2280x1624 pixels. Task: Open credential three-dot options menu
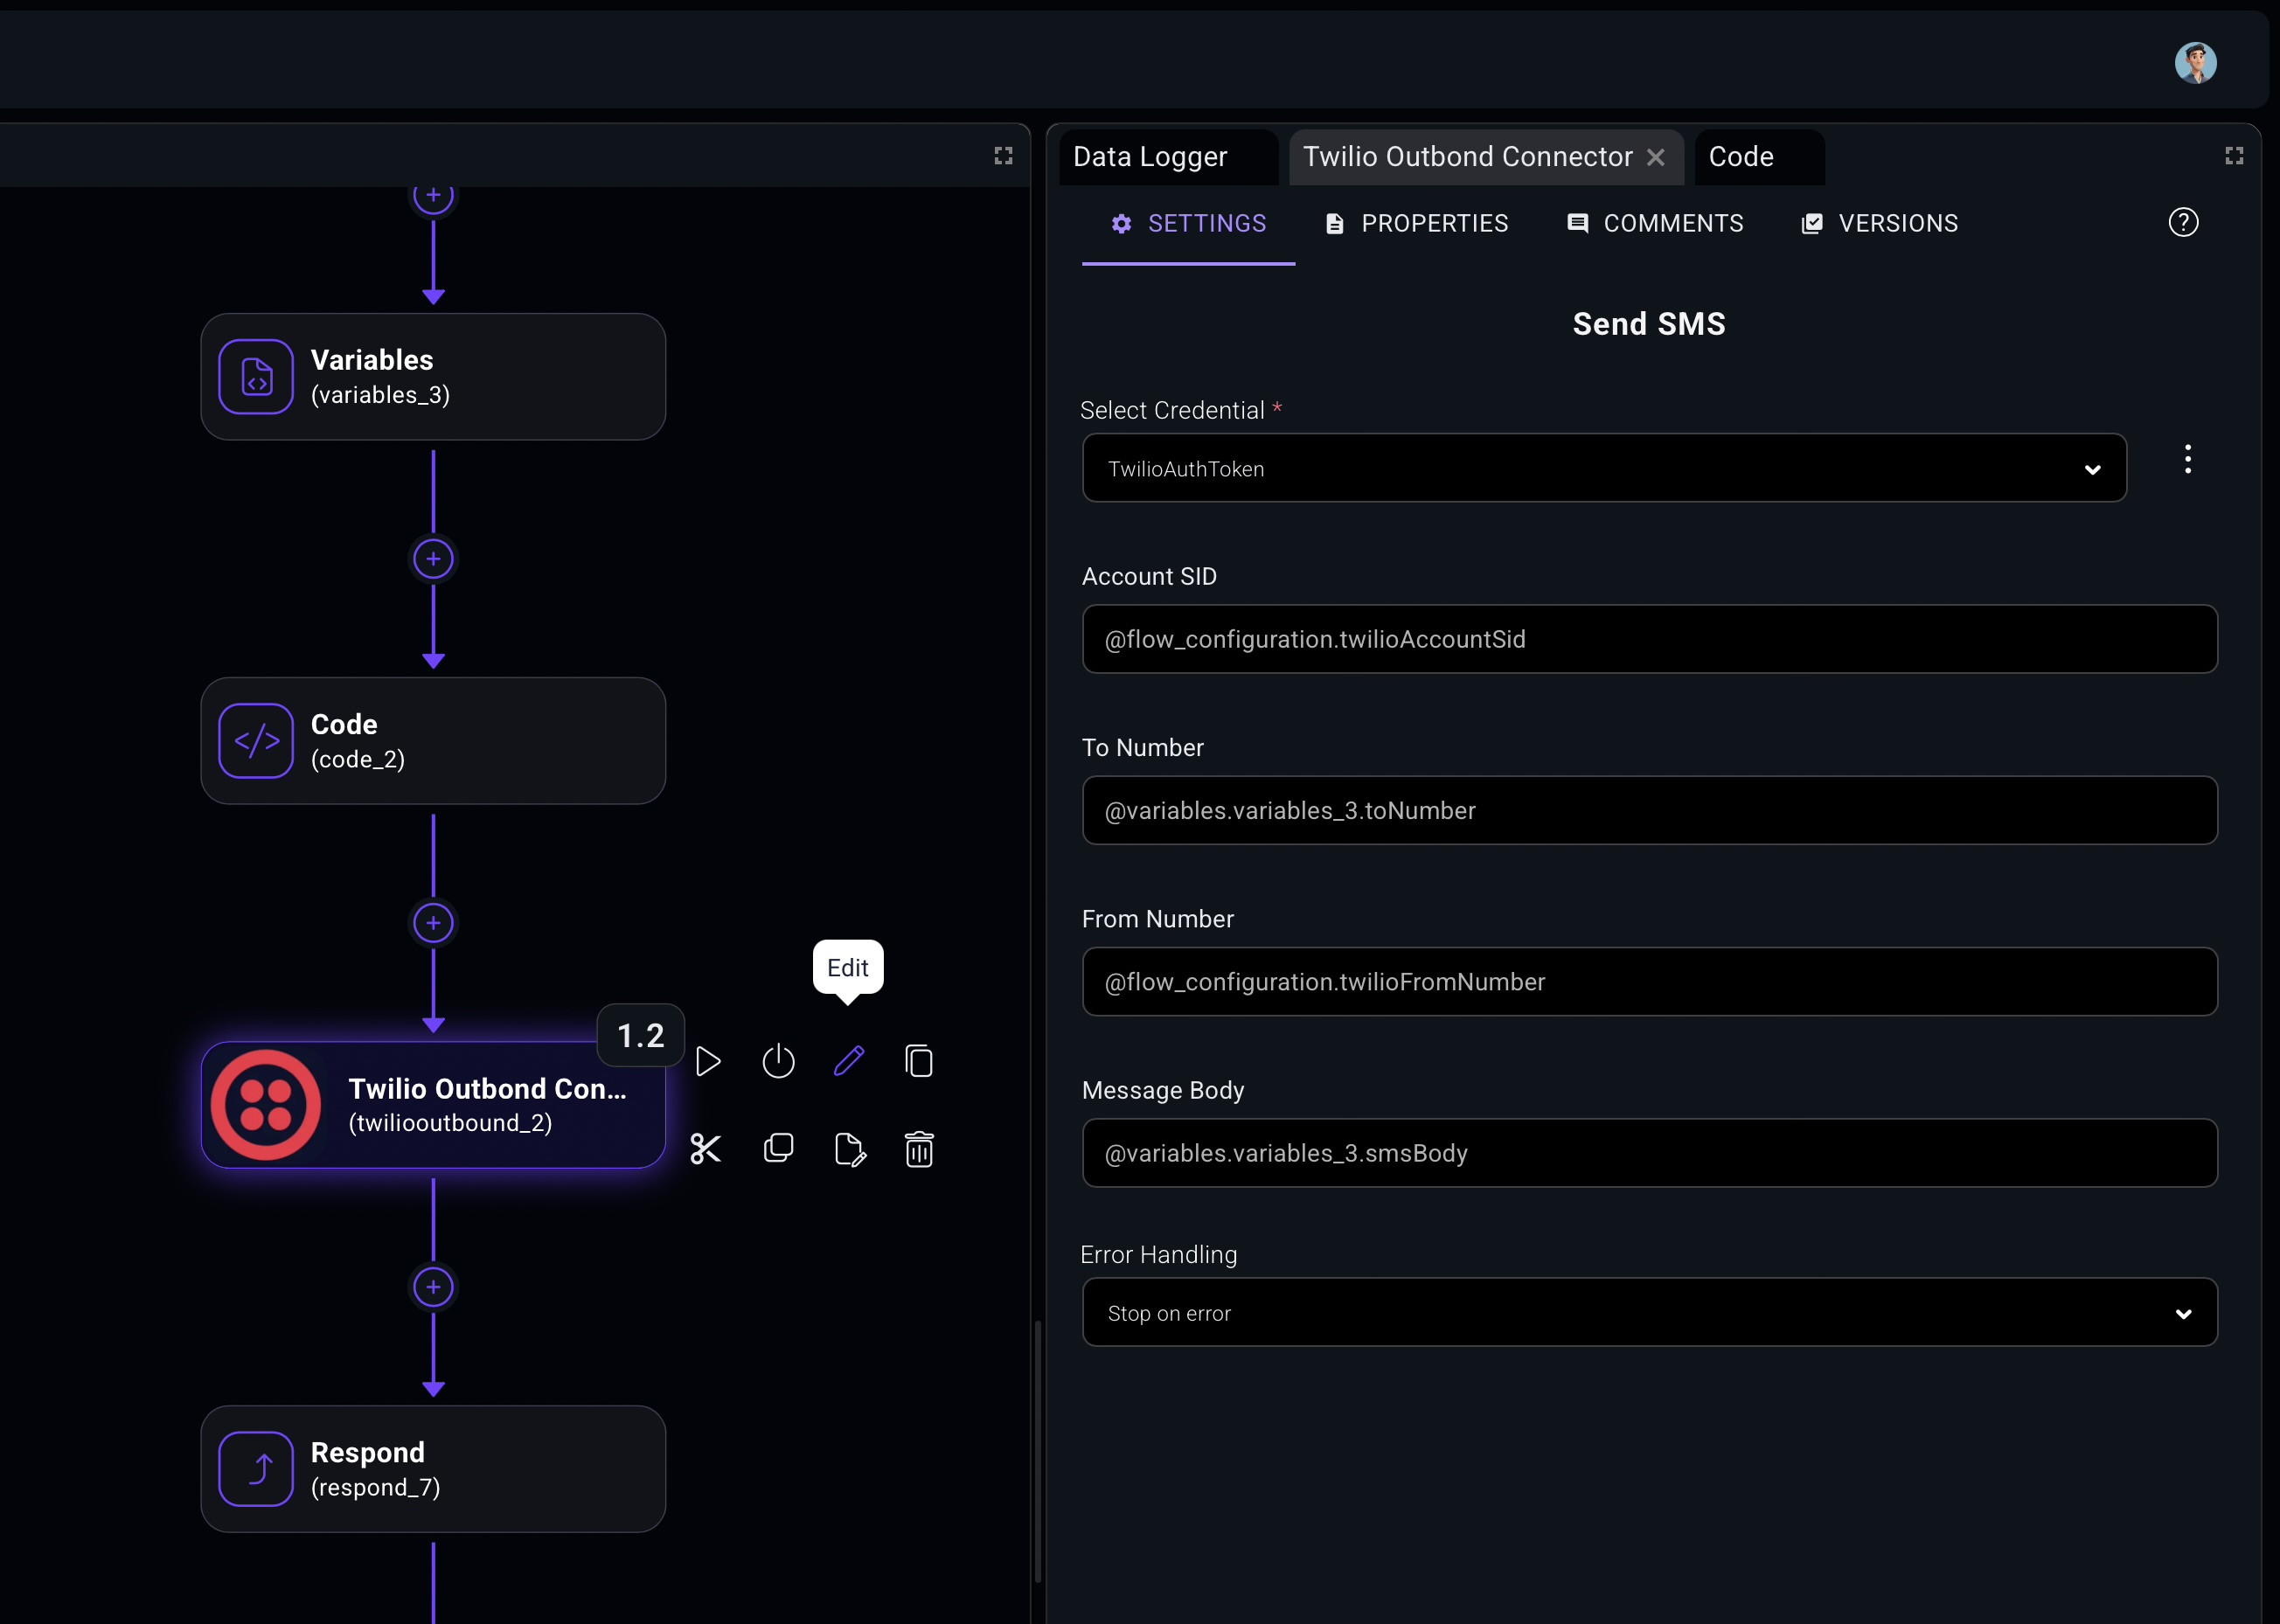point(2188,459)
